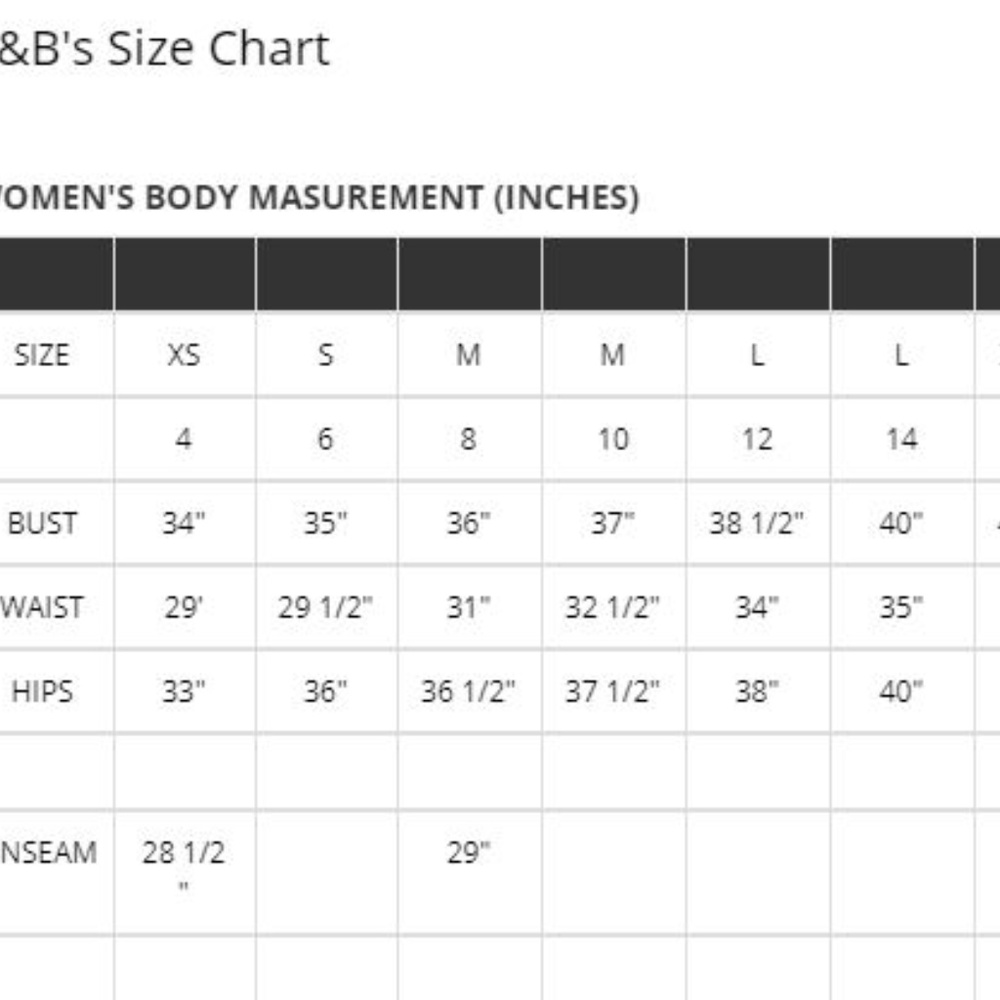Viewport: 1000px width, 1000px height.
Task: Click the WAIST row label
Action: [42, 607]
